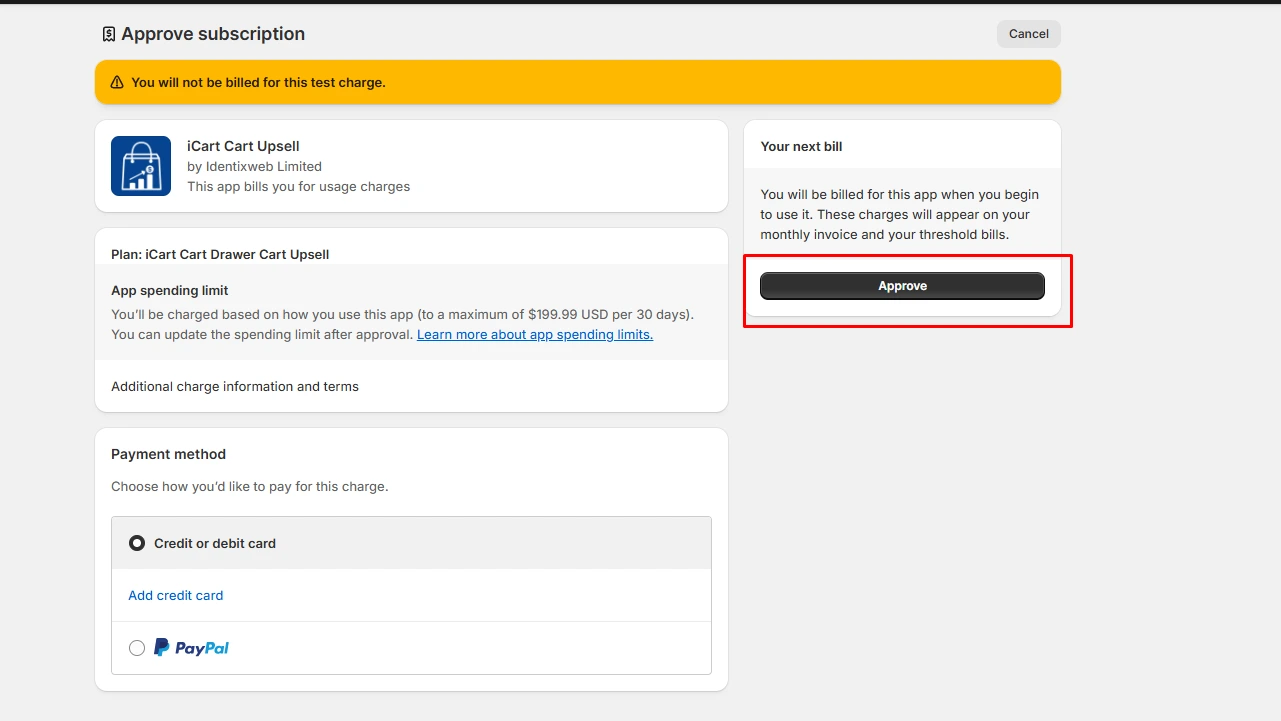Click 'You will not be billed' banner text
The height and width of the screenshot is (721, 1281).
click(258, 83)
